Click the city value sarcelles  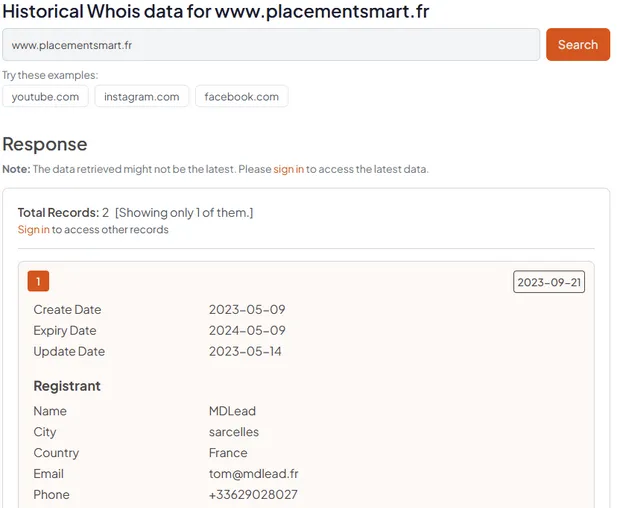[234, 432]
